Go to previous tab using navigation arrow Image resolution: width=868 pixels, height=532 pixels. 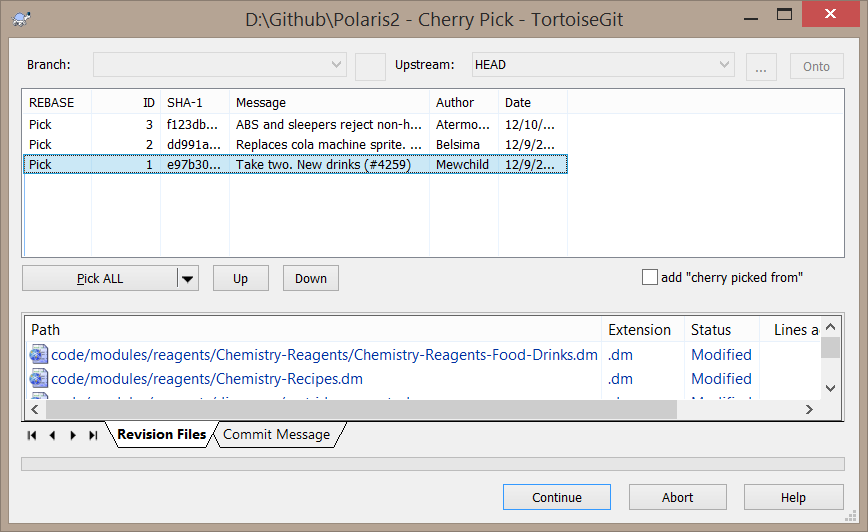click(52, 435)
